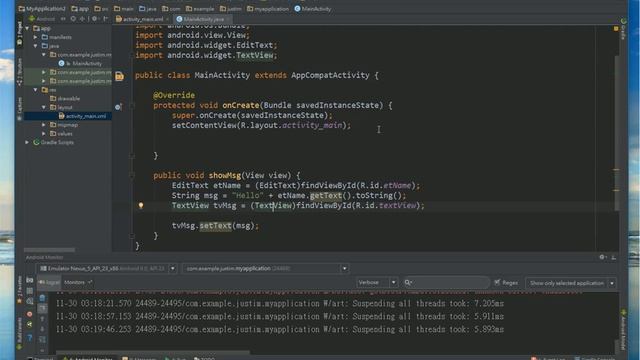Click the logcat search field
640x360 pixels.
coord(446,282)
